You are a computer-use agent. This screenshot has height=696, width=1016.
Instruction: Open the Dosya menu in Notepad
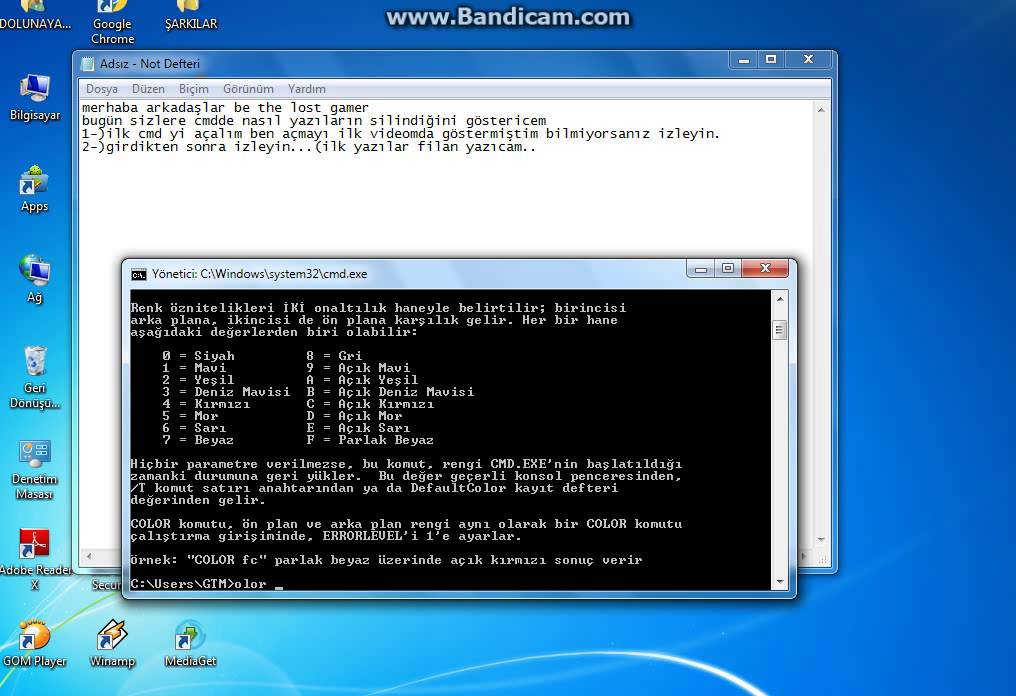[102, 89]
